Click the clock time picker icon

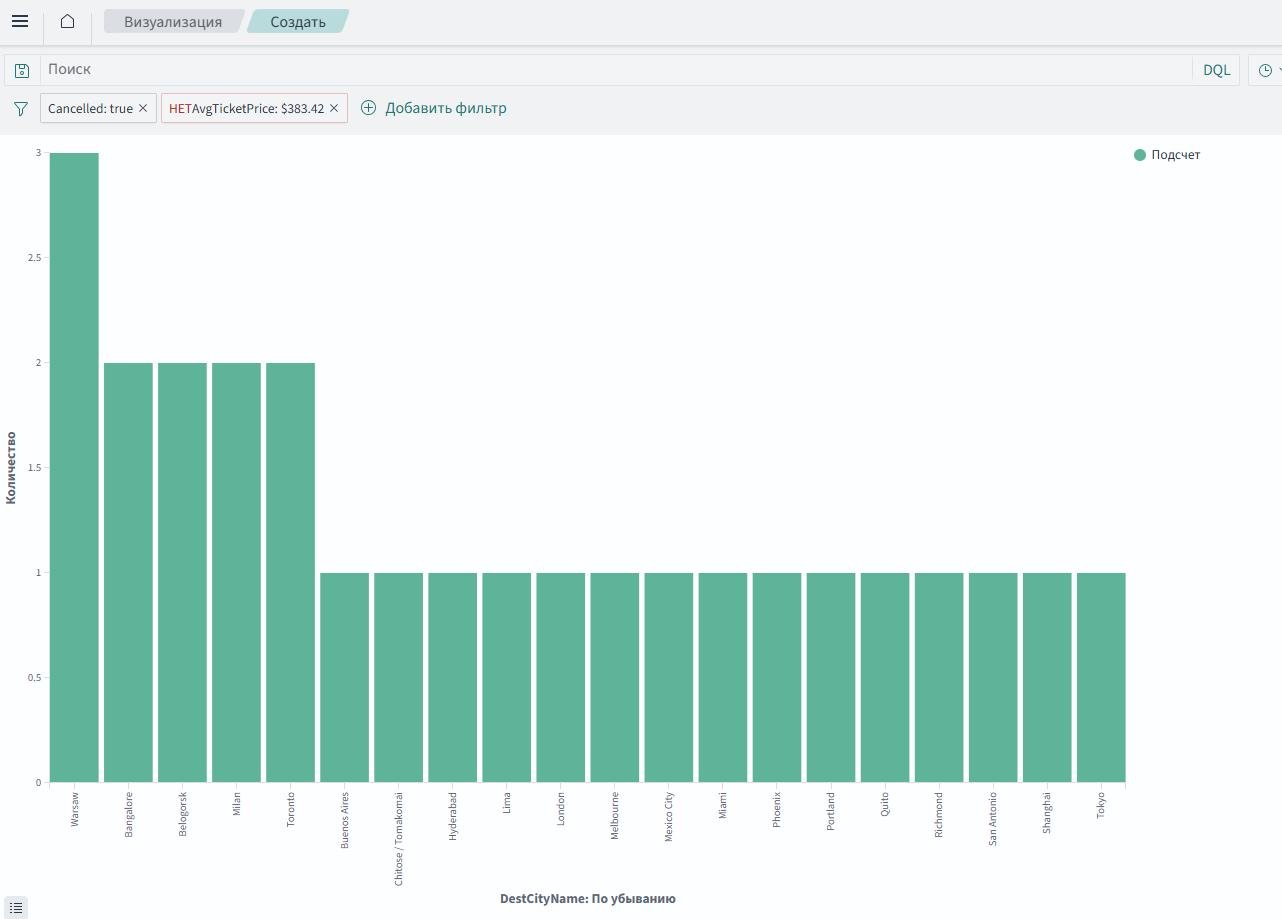click(1265, 70)
